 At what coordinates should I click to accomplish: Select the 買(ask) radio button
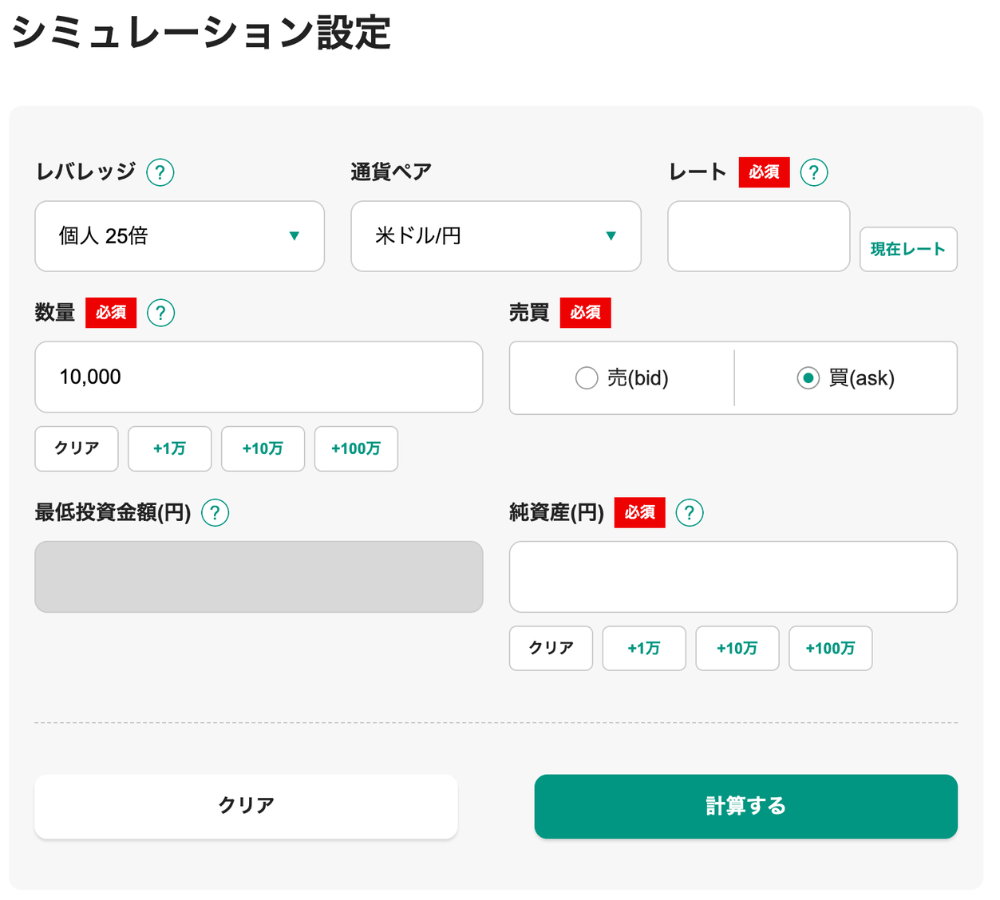(808, 378)
